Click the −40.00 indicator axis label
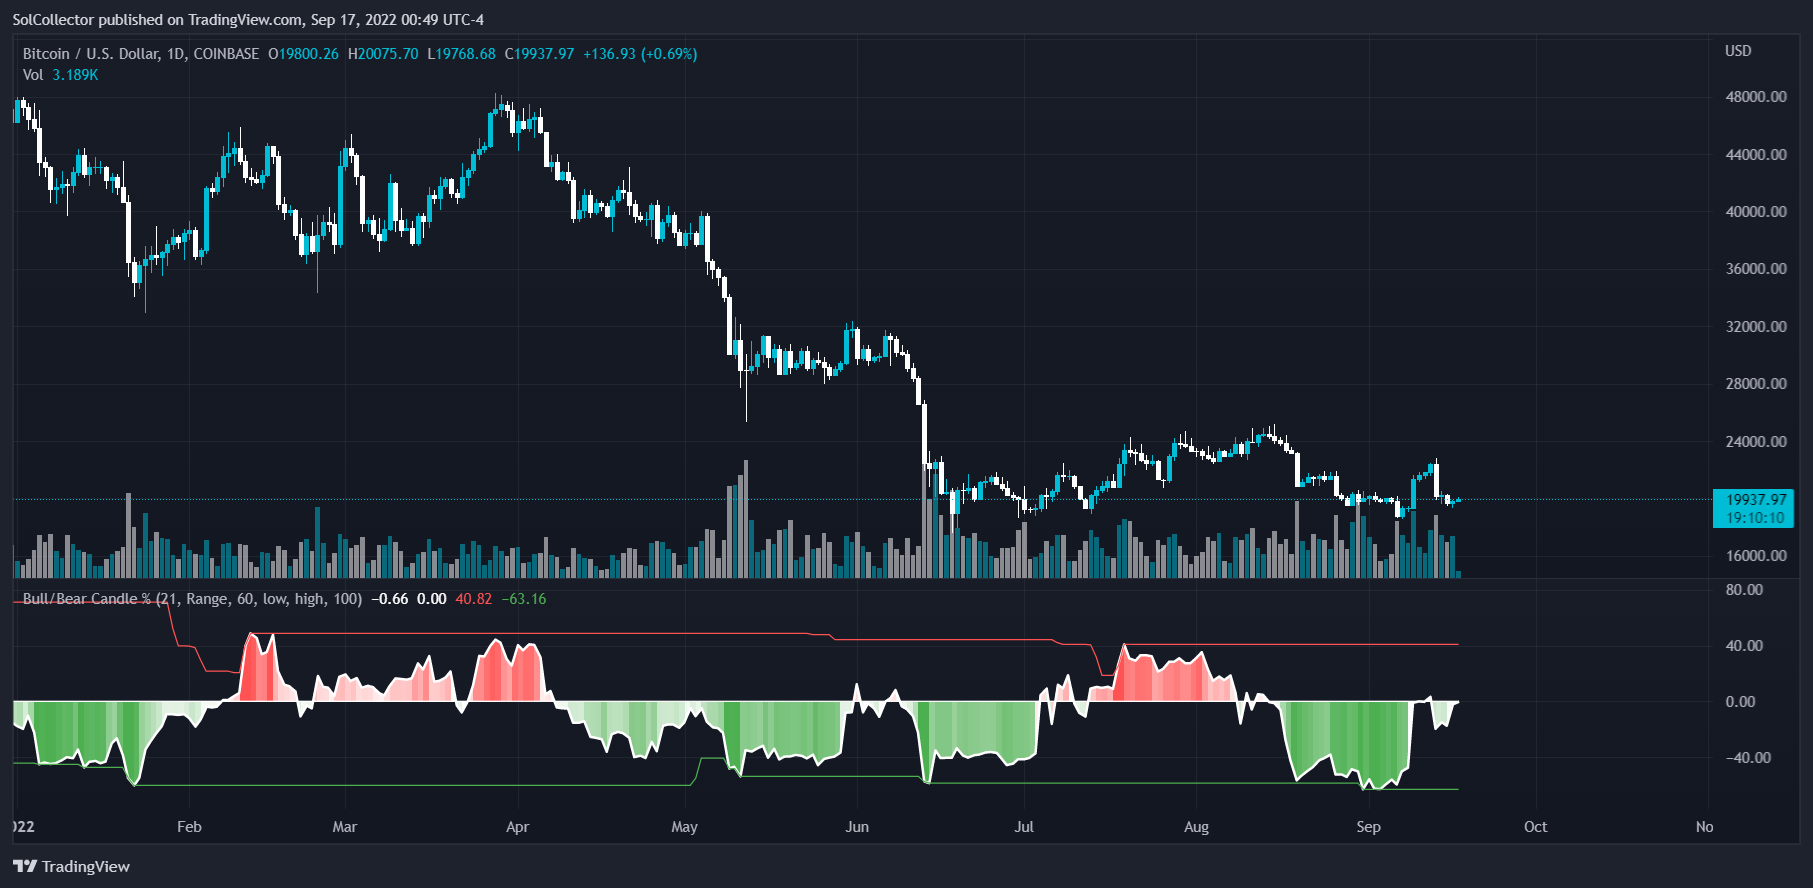Screen dimensions: 1813x888 pos(1749,758)
